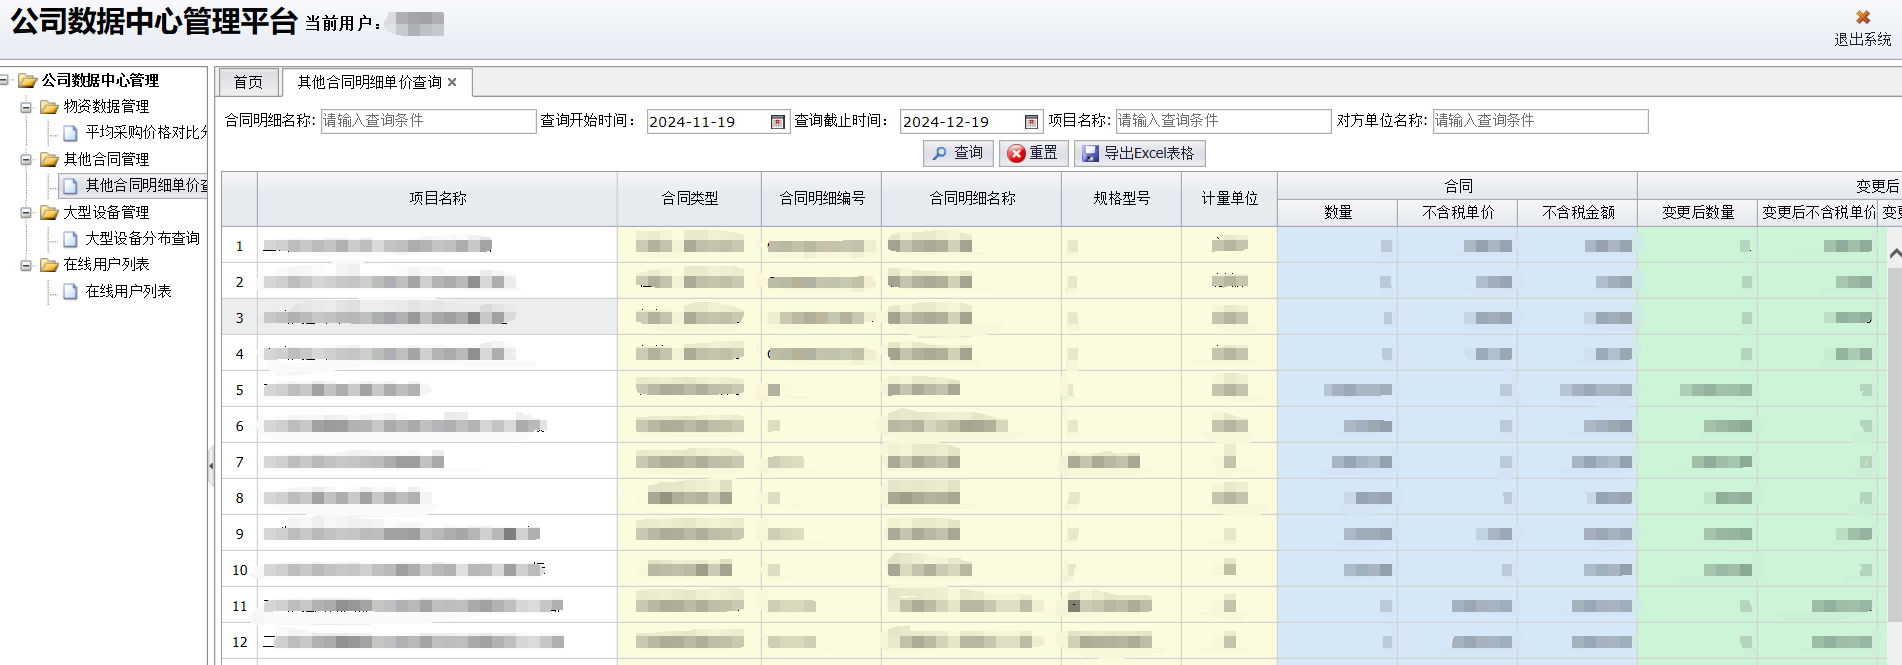This screenshot has height=665, width=1902.
Task: Open the 在线用户列表 document item
Action: click(x=128, y=291)
